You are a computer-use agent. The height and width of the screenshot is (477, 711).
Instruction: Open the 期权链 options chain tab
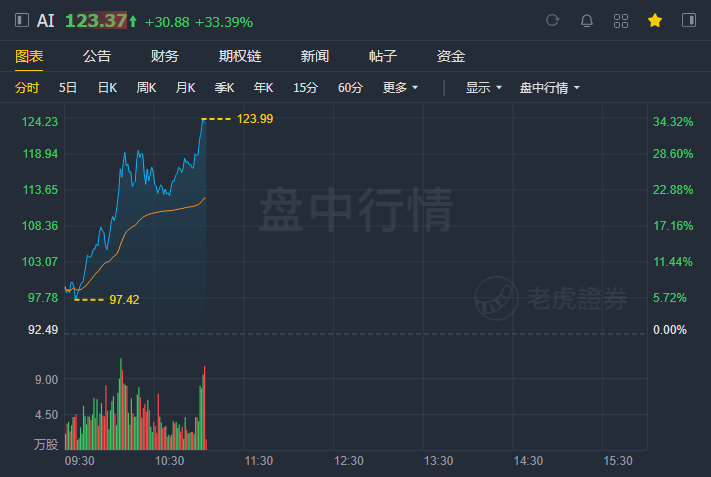point(239,56)
